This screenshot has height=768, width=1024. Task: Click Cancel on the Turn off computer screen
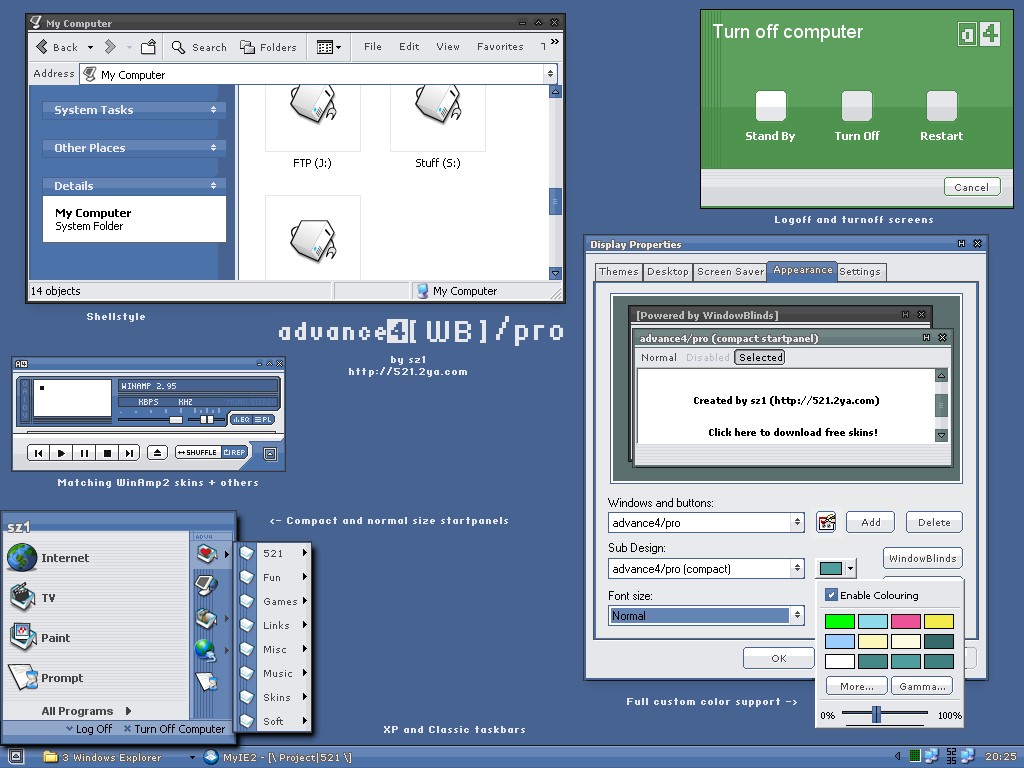(x=971, y=187)
